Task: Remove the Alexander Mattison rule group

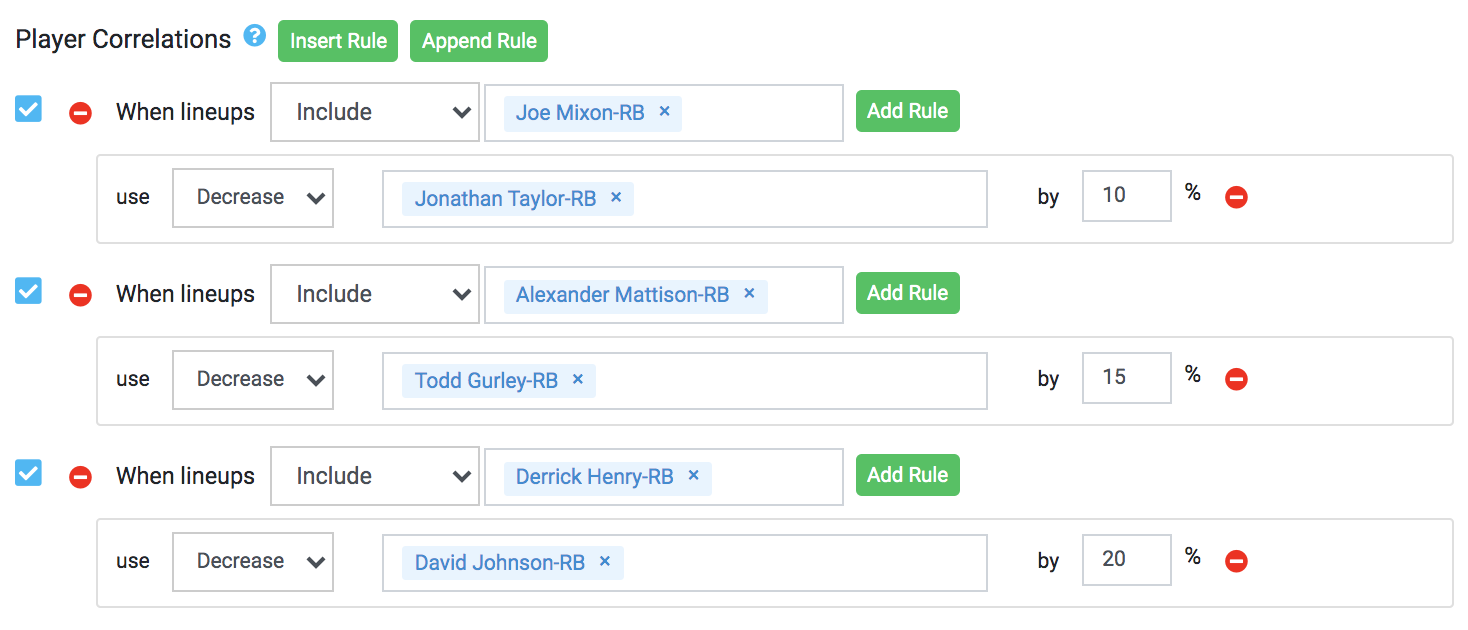Action: 80,295
